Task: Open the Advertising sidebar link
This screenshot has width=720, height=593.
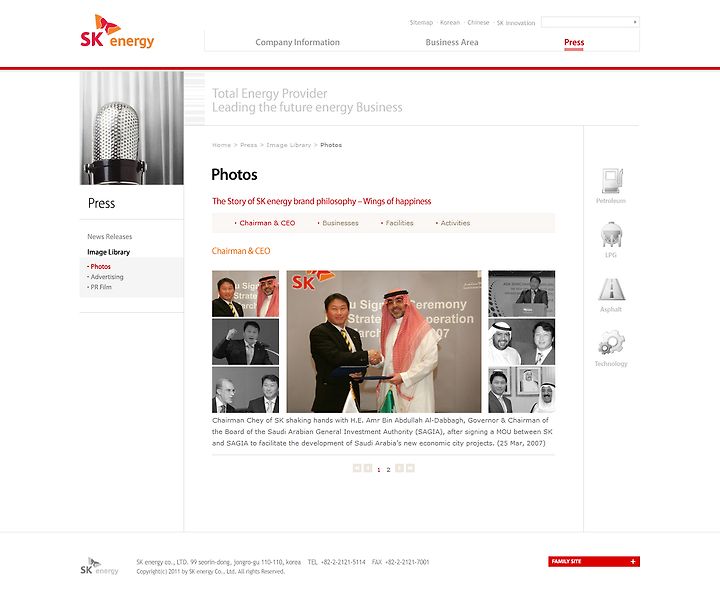Action: click(x=105, y=277)
